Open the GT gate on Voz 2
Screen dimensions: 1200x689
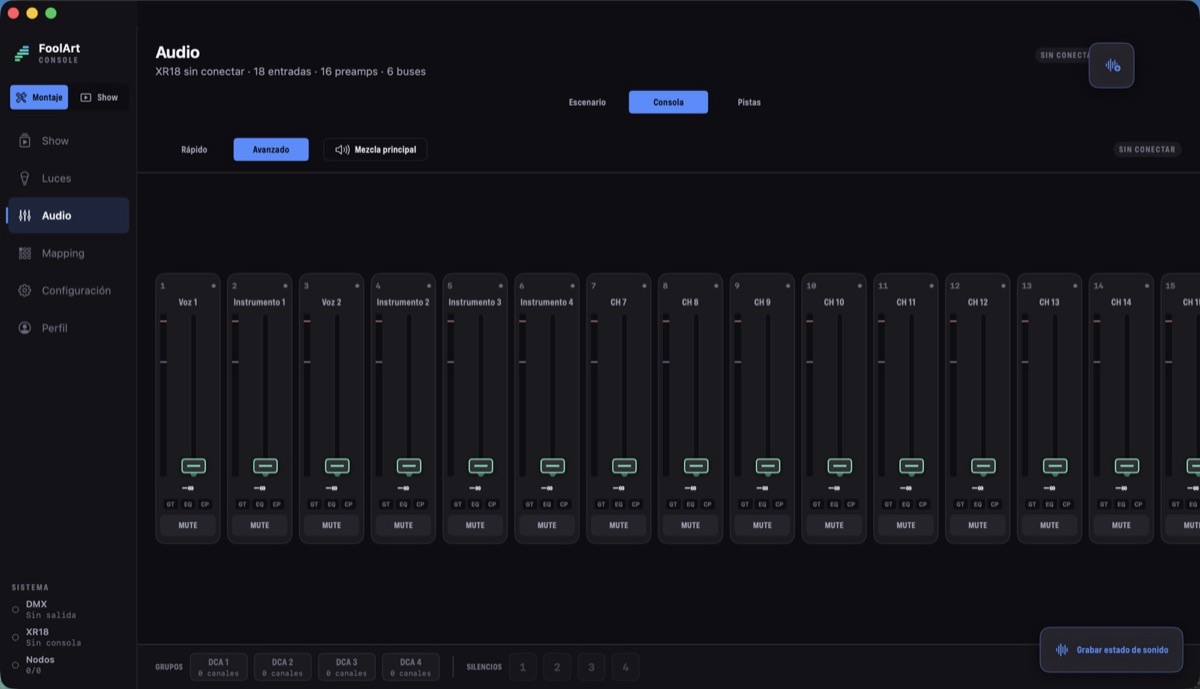coord(314,504)
